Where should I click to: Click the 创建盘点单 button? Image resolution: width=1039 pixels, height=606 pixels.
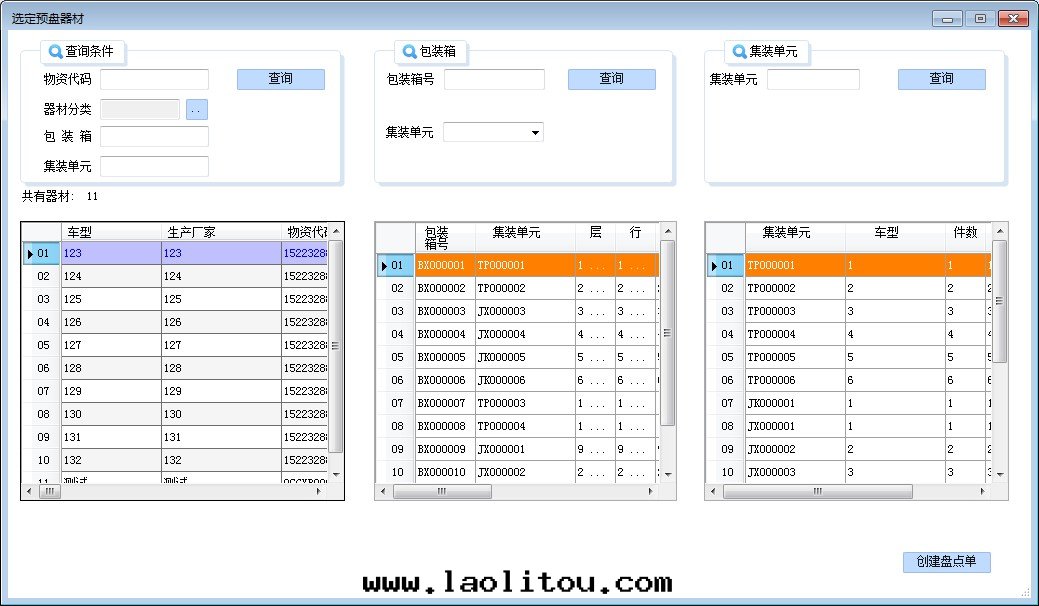click(946, 561)
